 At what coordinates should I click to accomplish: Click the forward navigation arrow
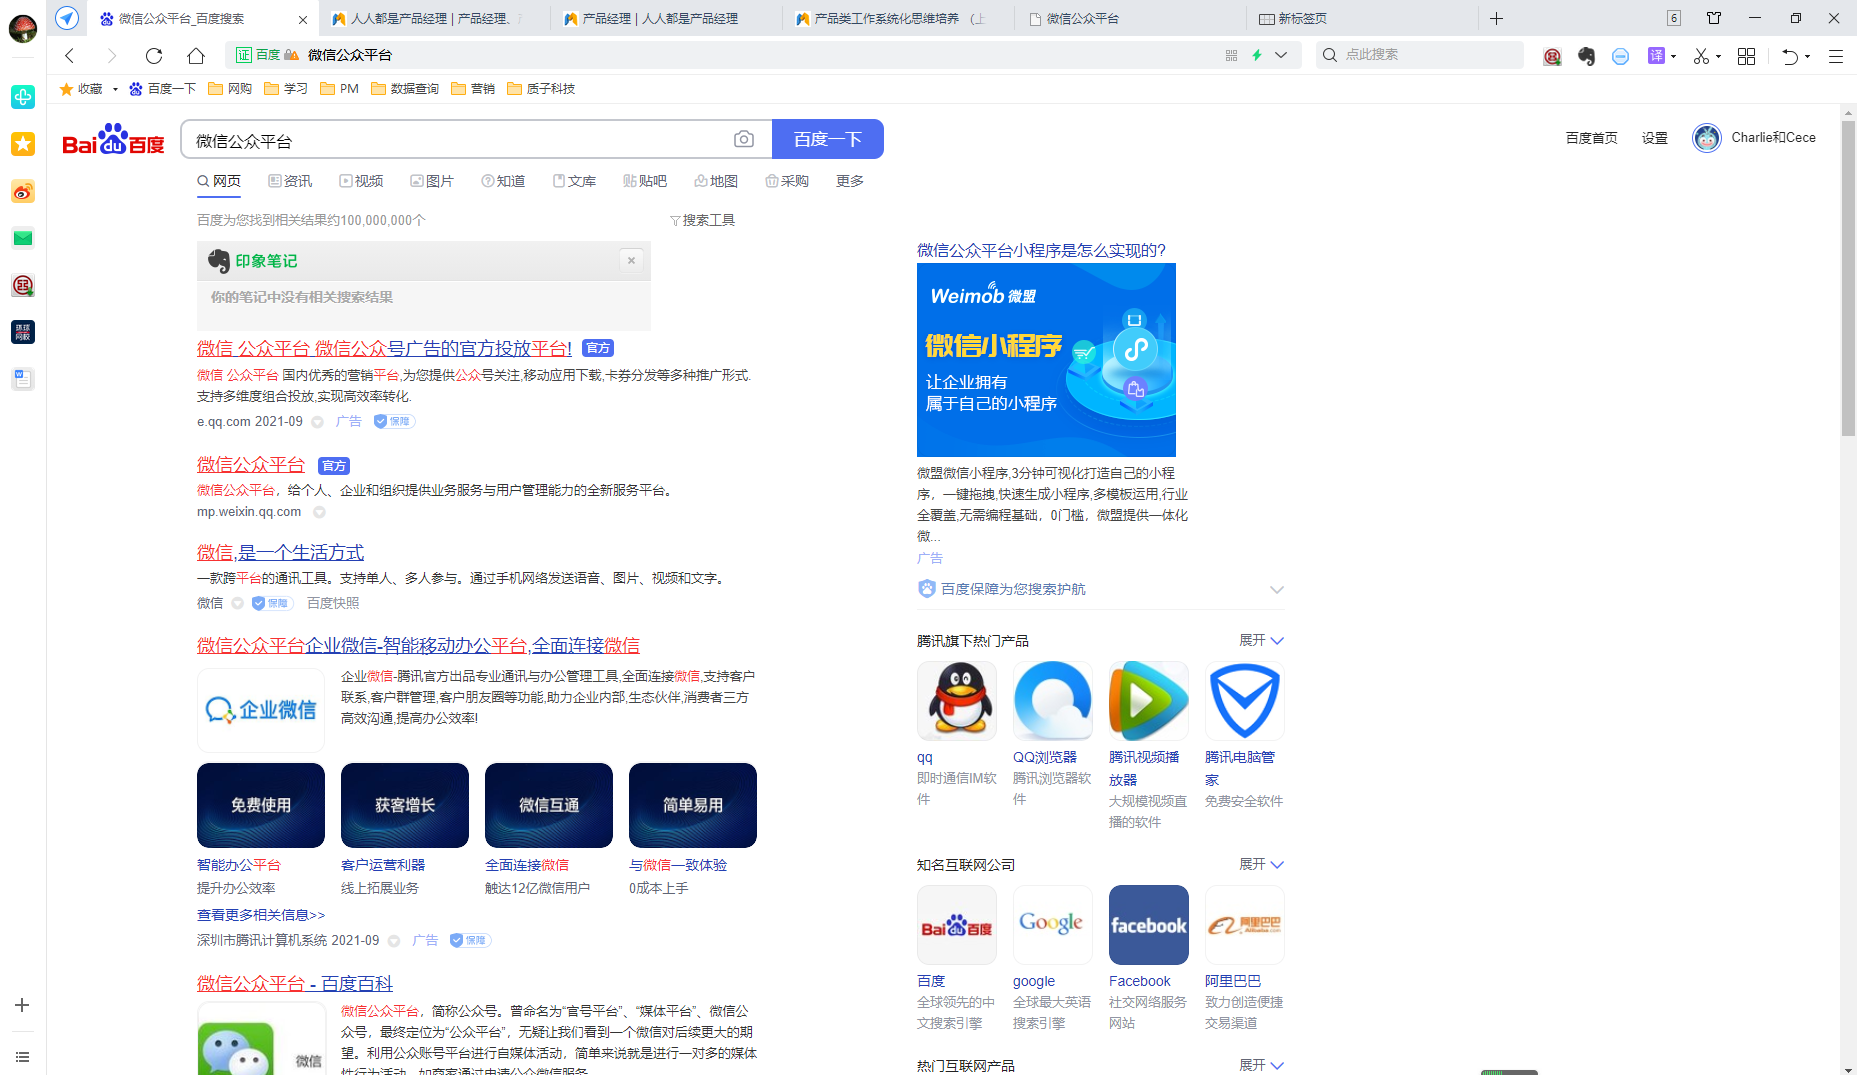(112, 56)
